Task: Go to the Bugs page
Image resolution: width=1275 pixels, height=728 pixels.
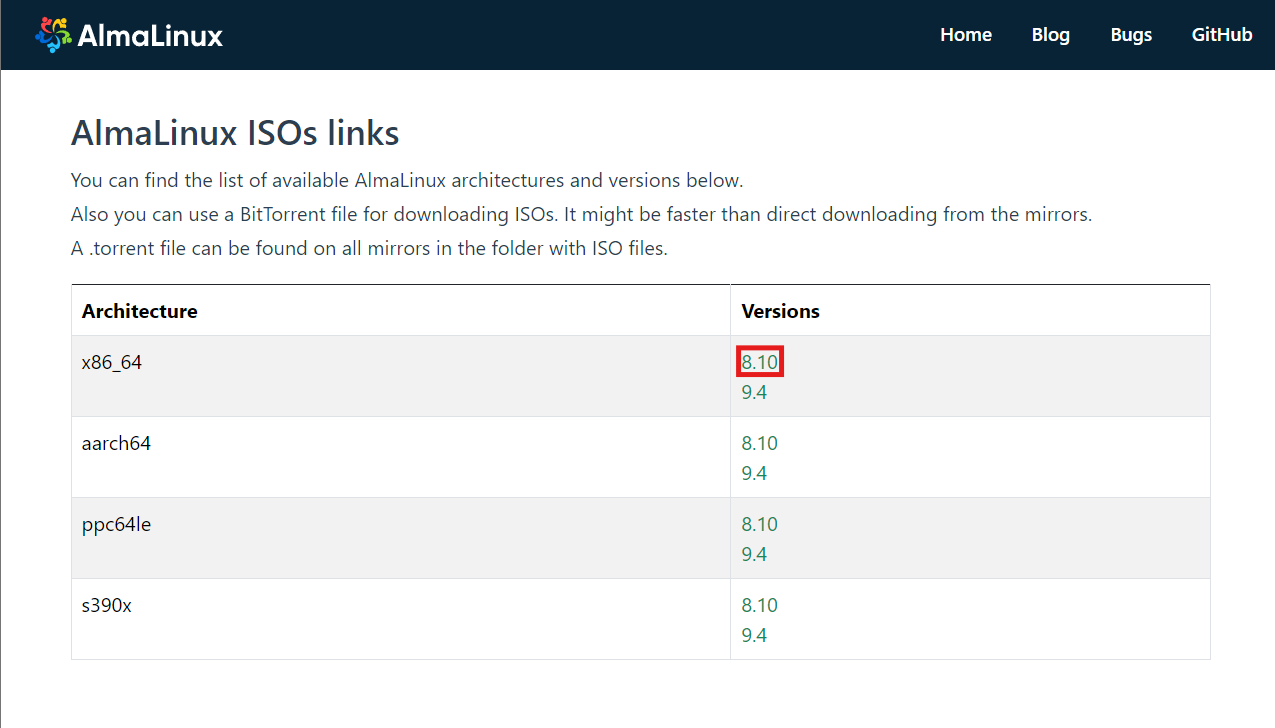Action: [1130, 34]
